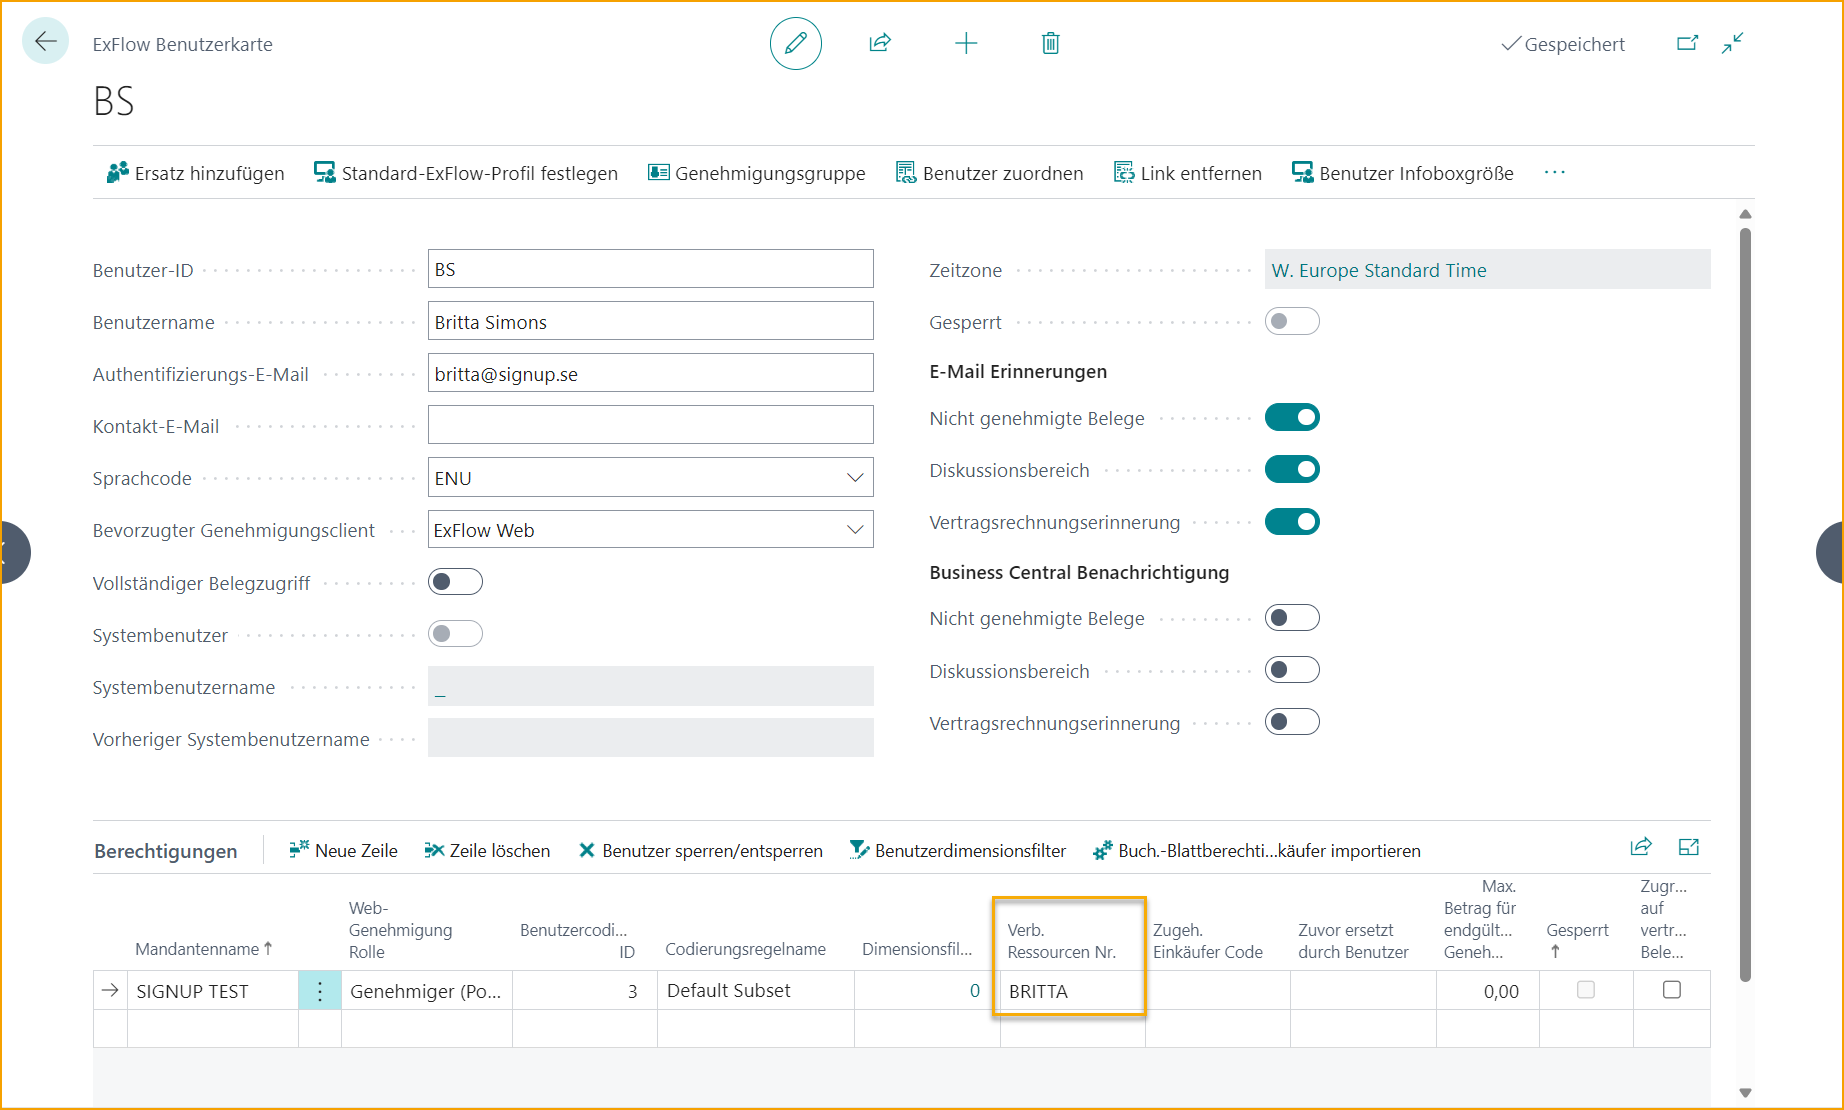
Task: Toggle Gesperrt switch
Action: tap(1292, 321)
